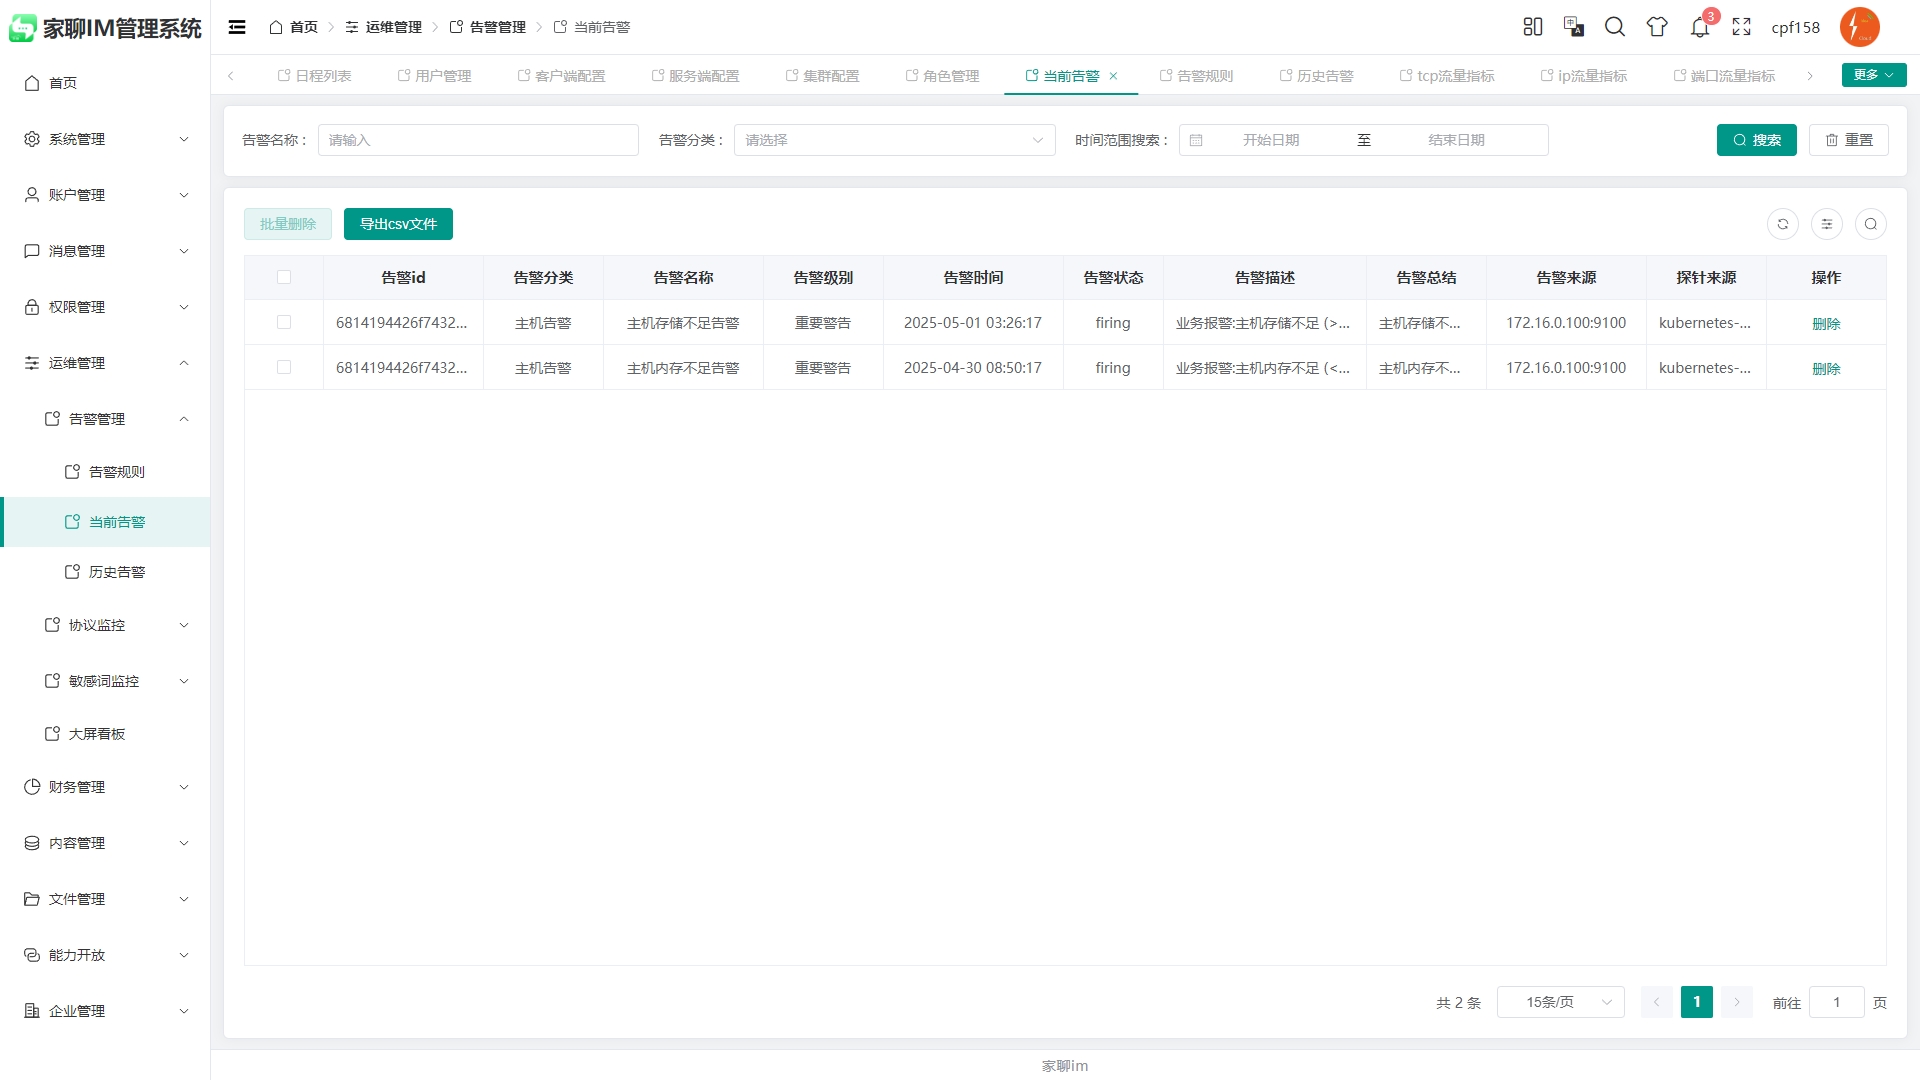Collapse sidebar with the hamburger menu icon
Viewport: 1920px width, 1080px height.
(237, 27)
